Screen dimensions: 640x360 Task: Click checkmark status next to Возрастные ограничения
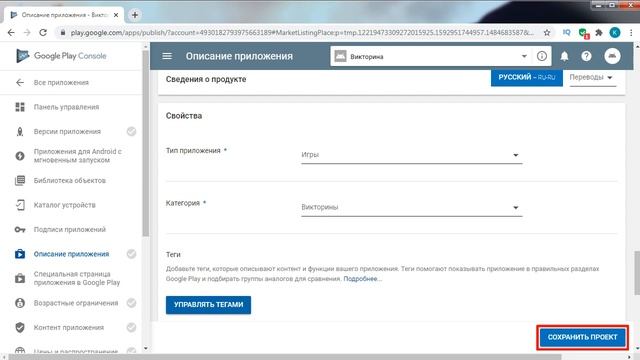click(131, 303)
